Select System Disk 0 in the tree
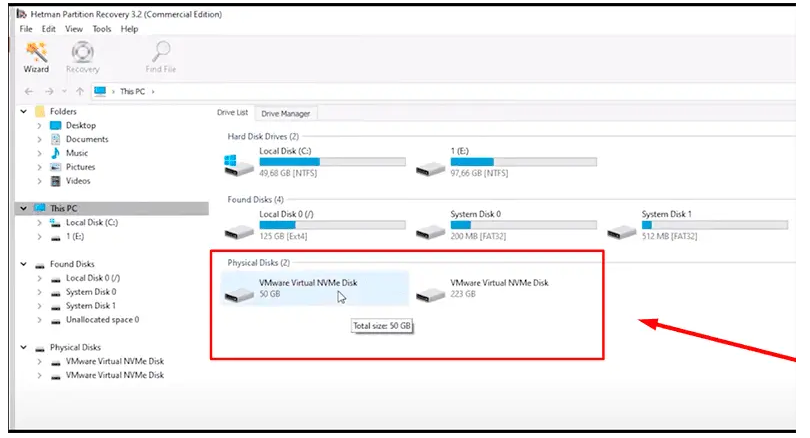The image size is (810, 438). [91, 292]
